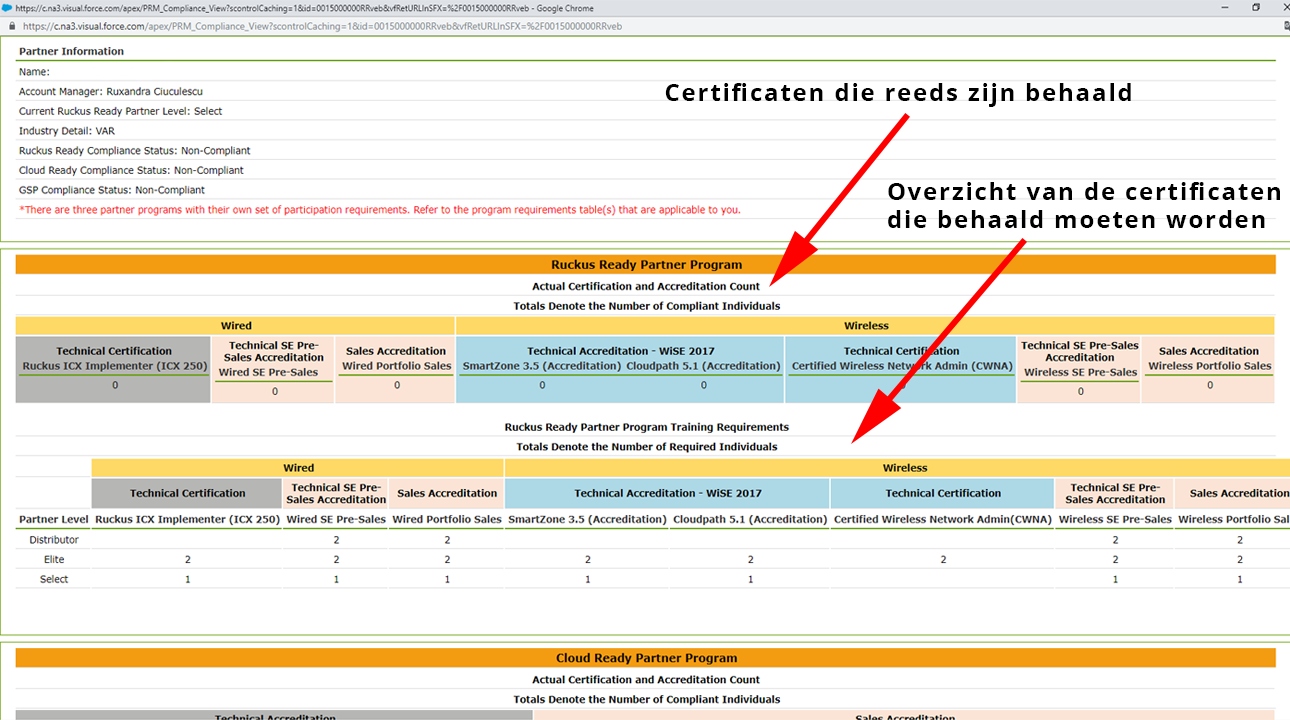This screenshot has width=1290, height=720.
Task: Click Certified Wireless Network Admin(CWNA) requirements column header
Action: (x=943, y=519)
